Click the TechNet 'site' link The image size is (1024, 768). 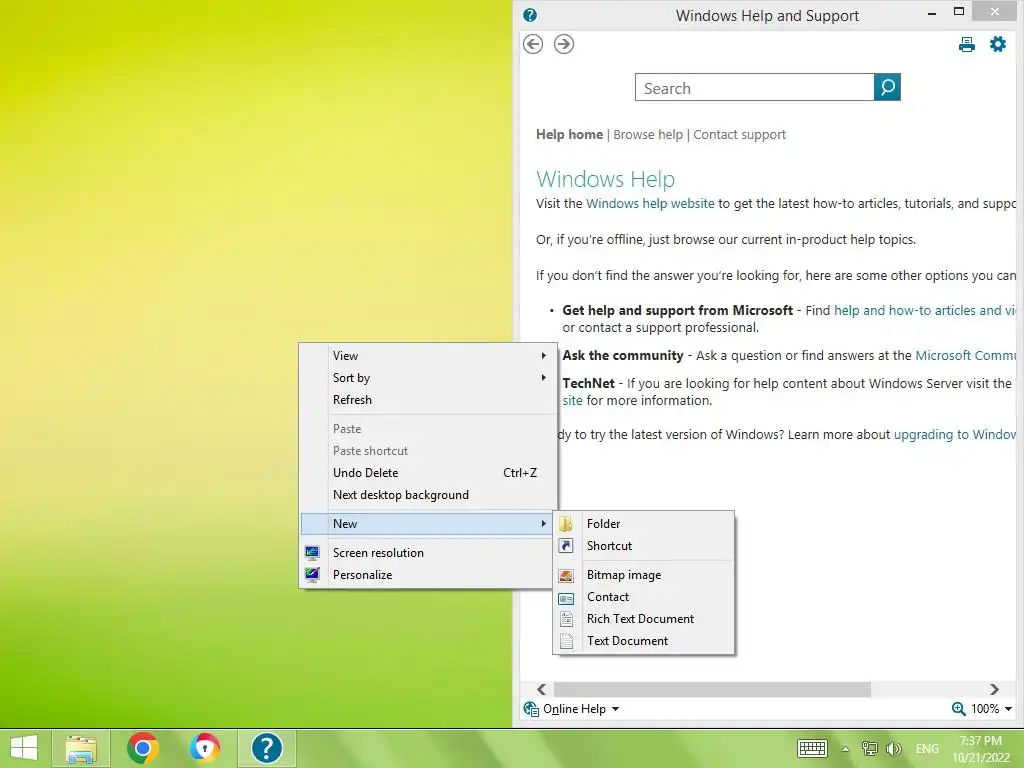pos(572,400)
